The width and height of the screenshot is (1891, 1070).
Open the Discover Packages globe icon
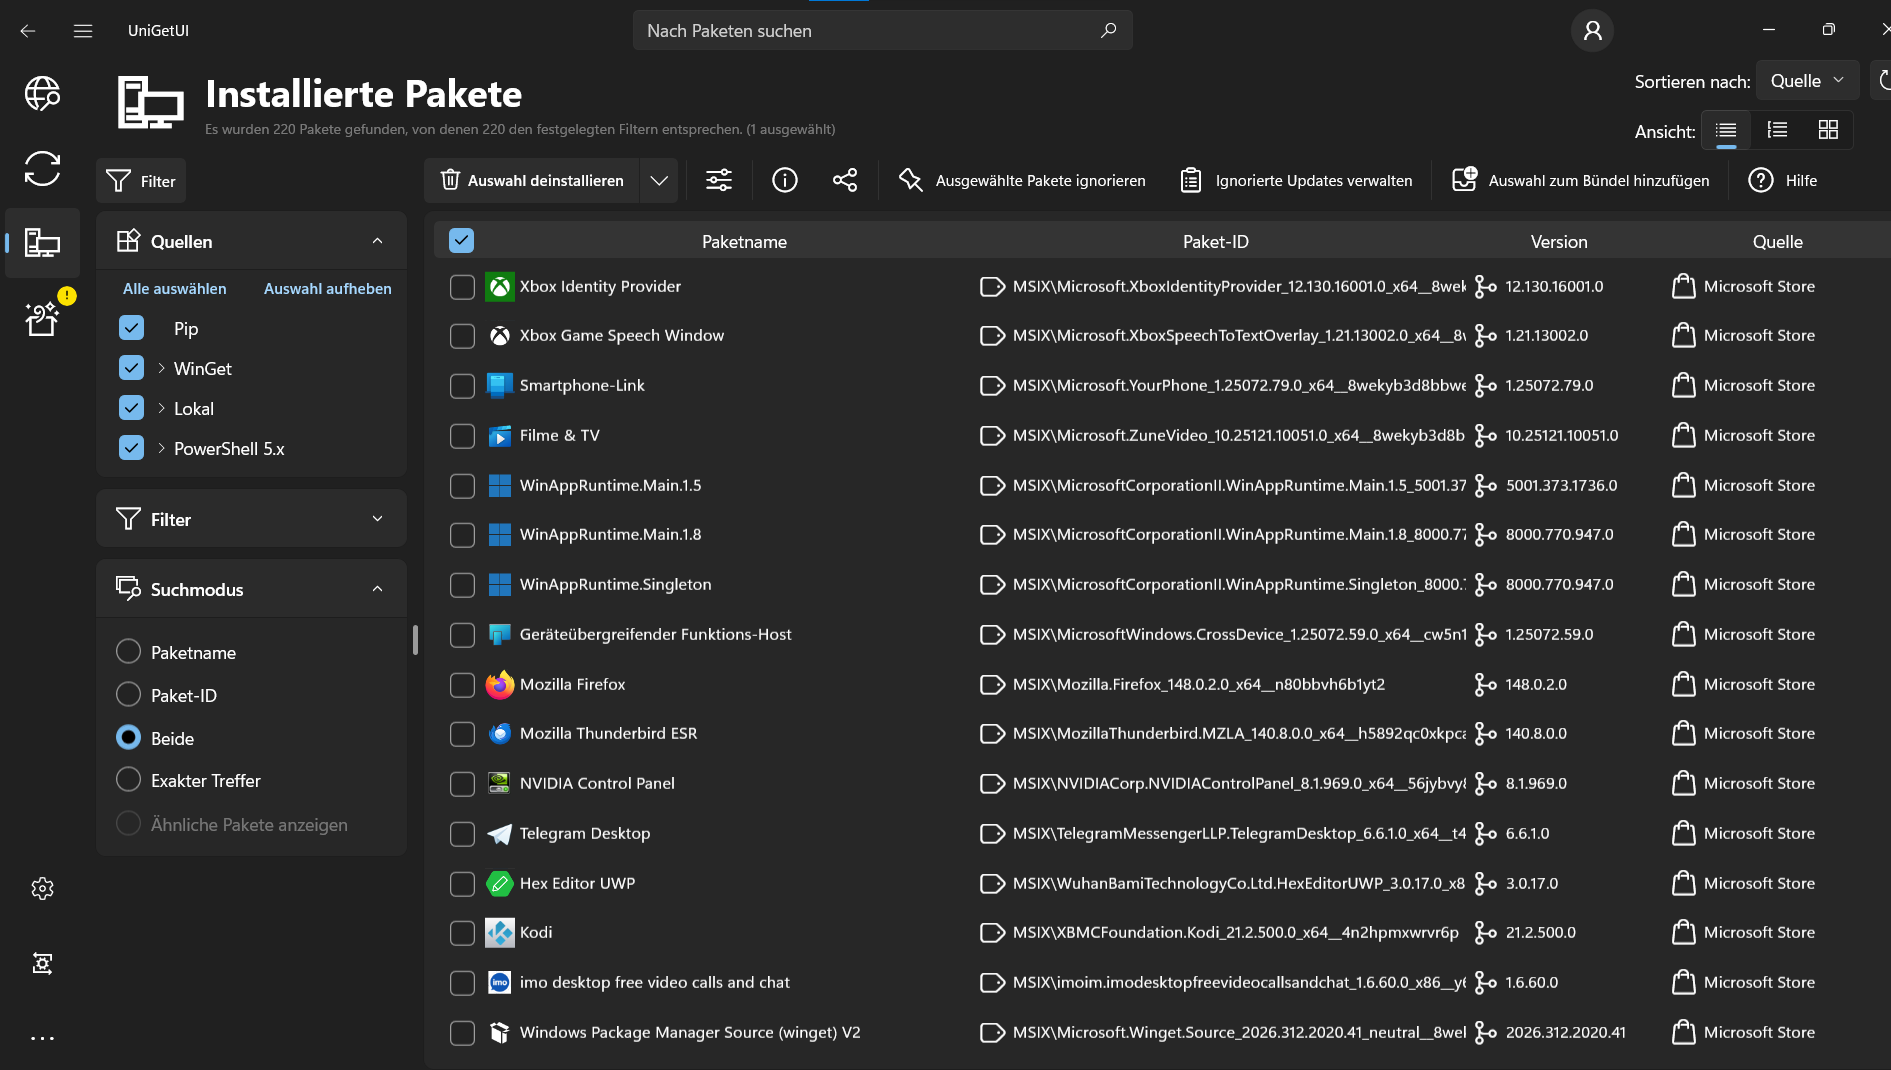click(x=42, y=94)
